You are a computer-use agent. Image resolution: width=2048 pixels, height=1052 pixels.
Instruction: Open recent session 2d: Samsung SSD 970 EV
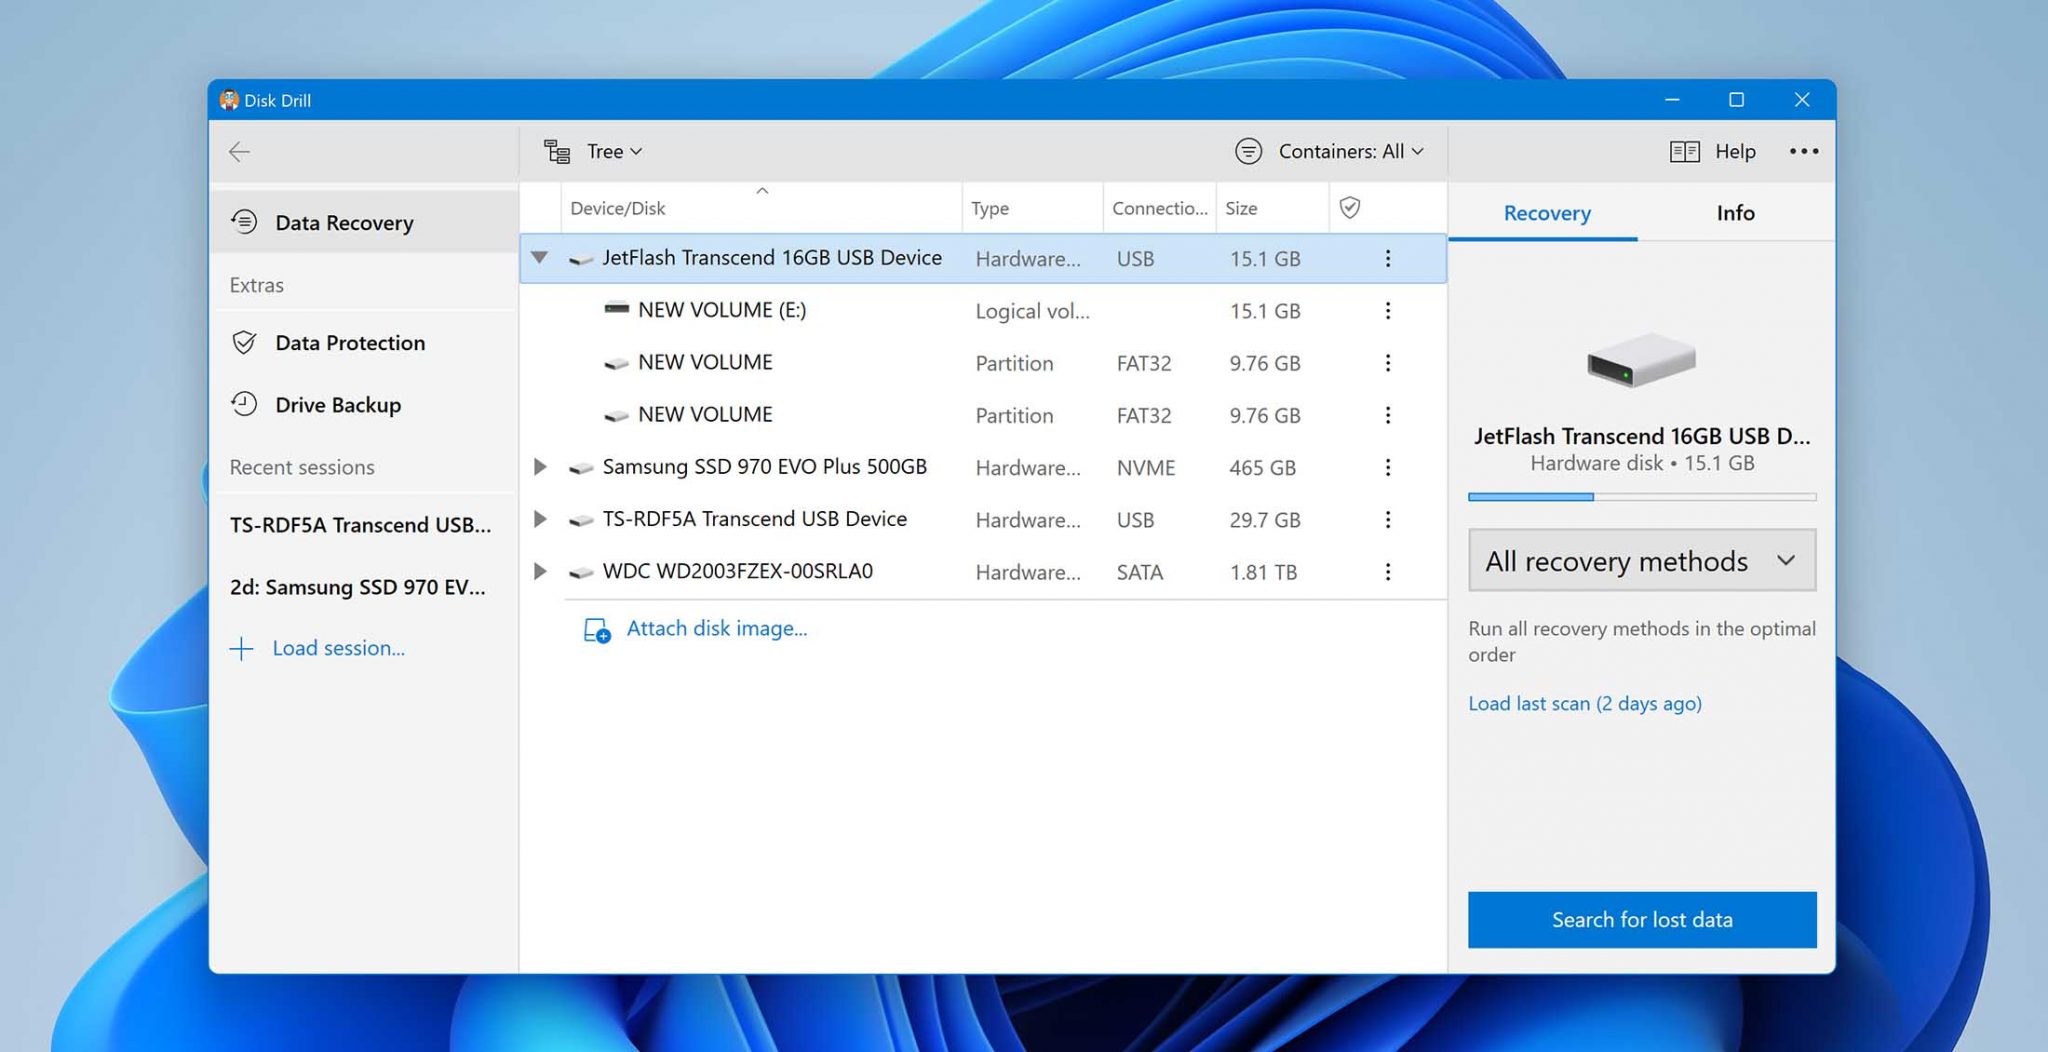point(357,587)
